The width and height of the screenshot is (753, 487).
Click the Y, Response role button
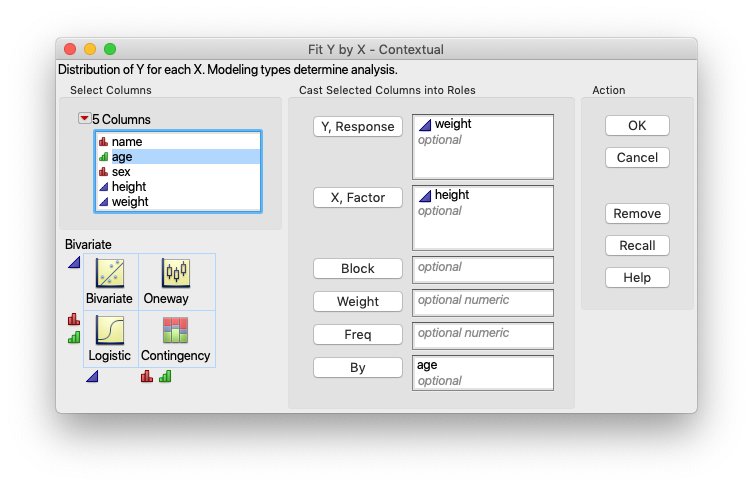358,127
